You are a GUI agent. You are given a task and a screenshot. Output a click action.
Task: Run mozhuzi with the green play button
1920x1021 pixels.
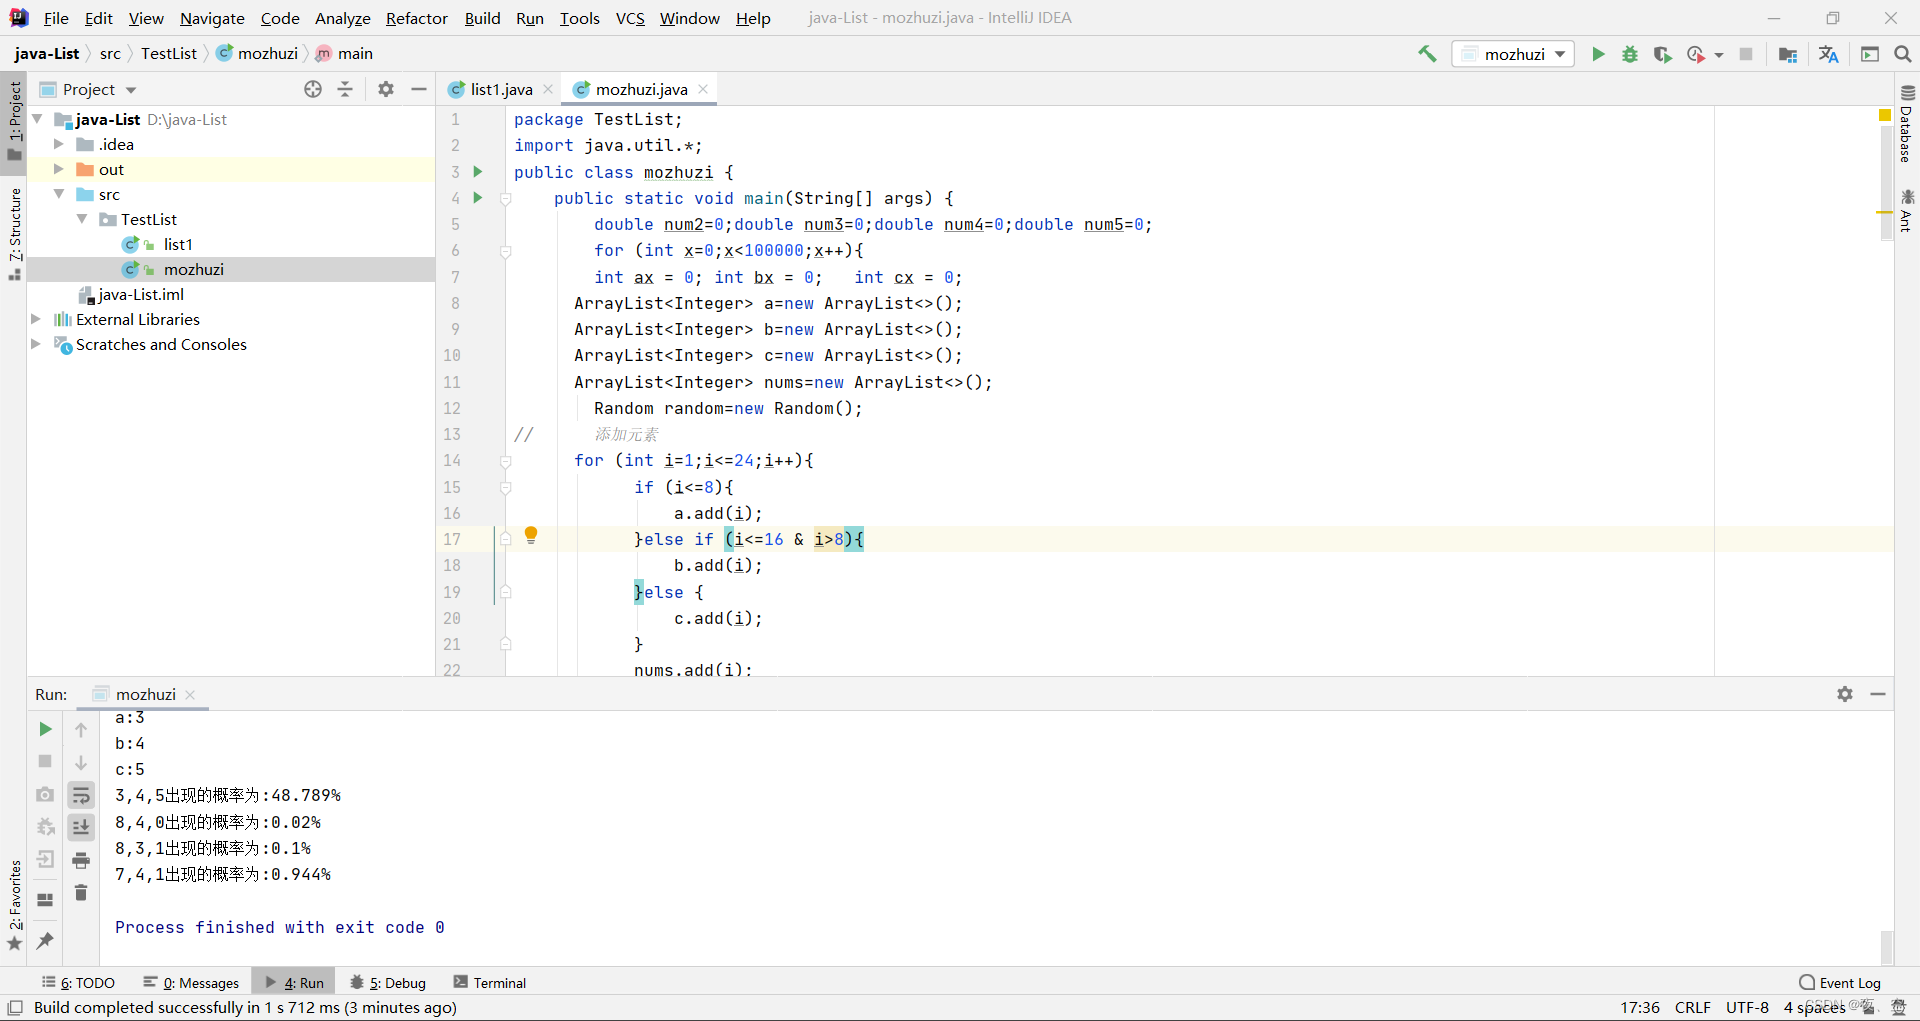tap(1598, 54)
